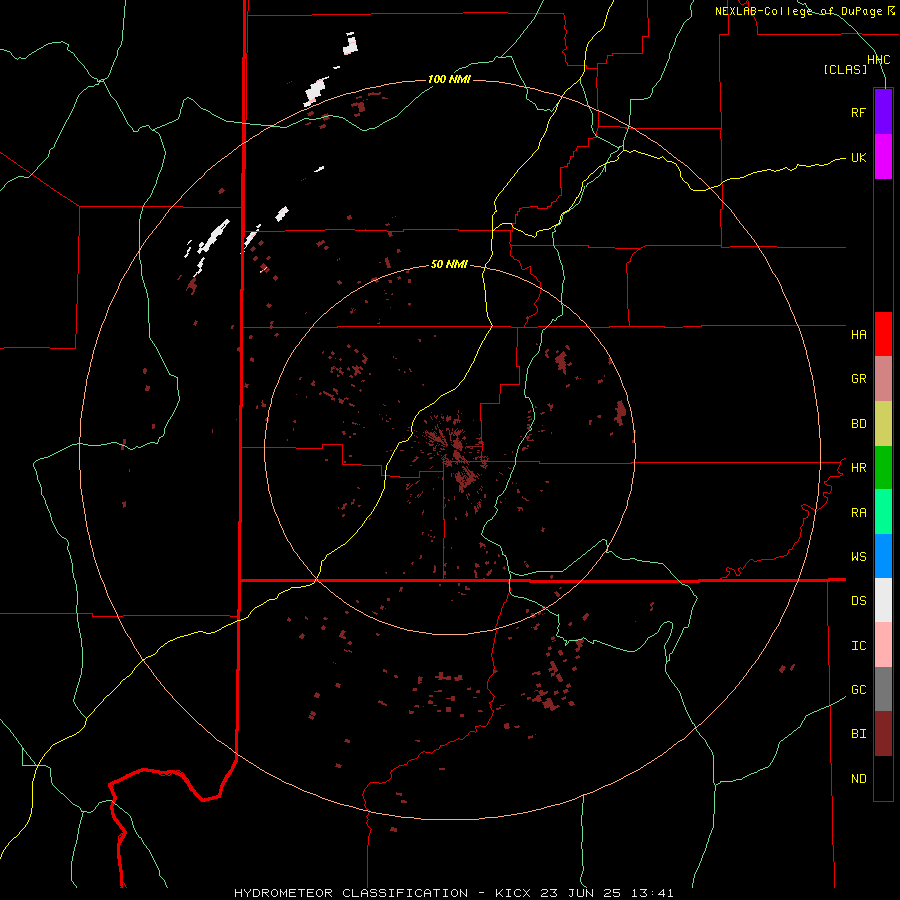
Task: Click the GR salmon legend swatch
Action: pos(883,379)
